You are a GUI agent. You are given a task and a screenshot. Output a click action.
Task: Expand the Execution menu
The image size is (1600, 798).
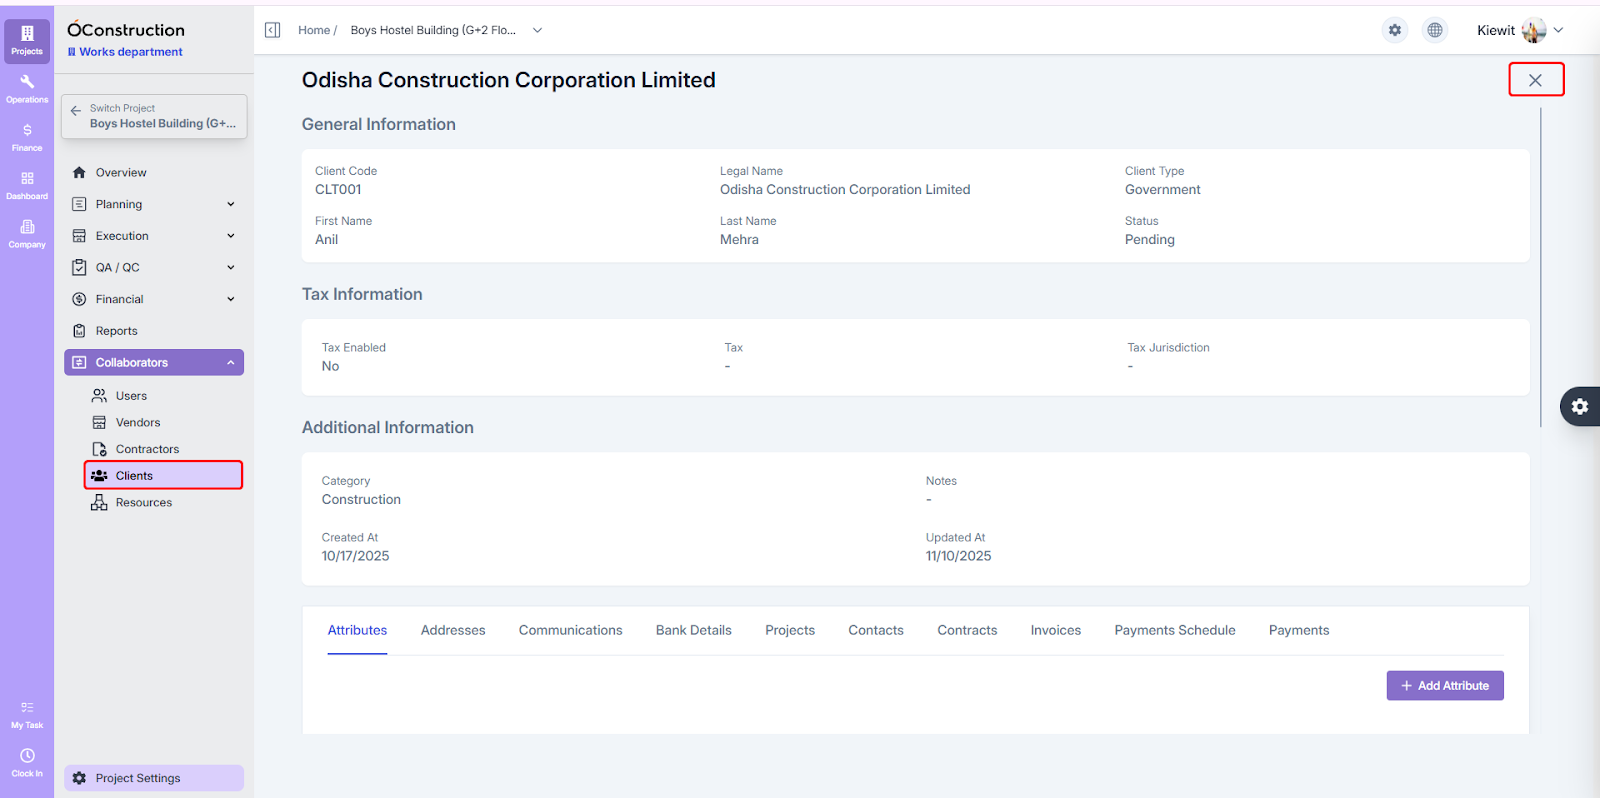[x=154, y=236]
